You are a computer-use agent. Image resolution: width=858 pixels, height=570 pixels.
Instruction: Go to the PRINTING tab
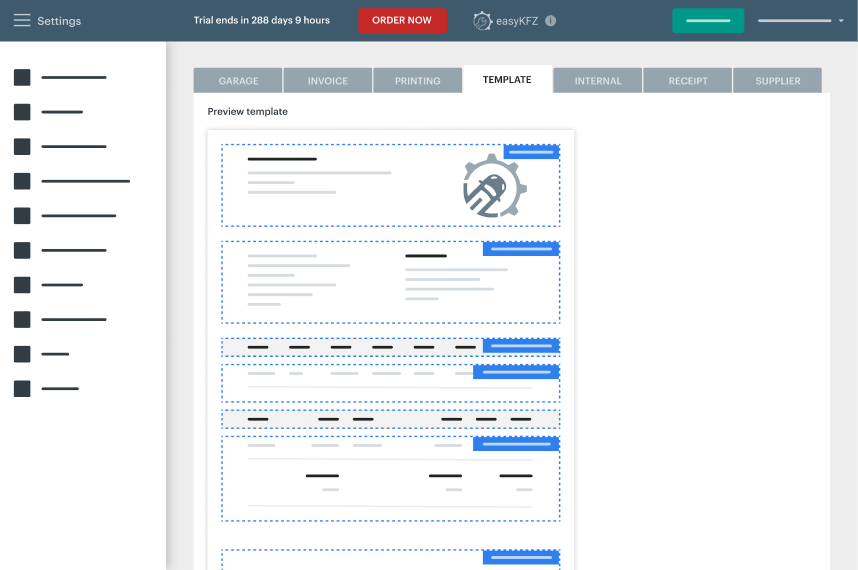(x=418, y=81)
